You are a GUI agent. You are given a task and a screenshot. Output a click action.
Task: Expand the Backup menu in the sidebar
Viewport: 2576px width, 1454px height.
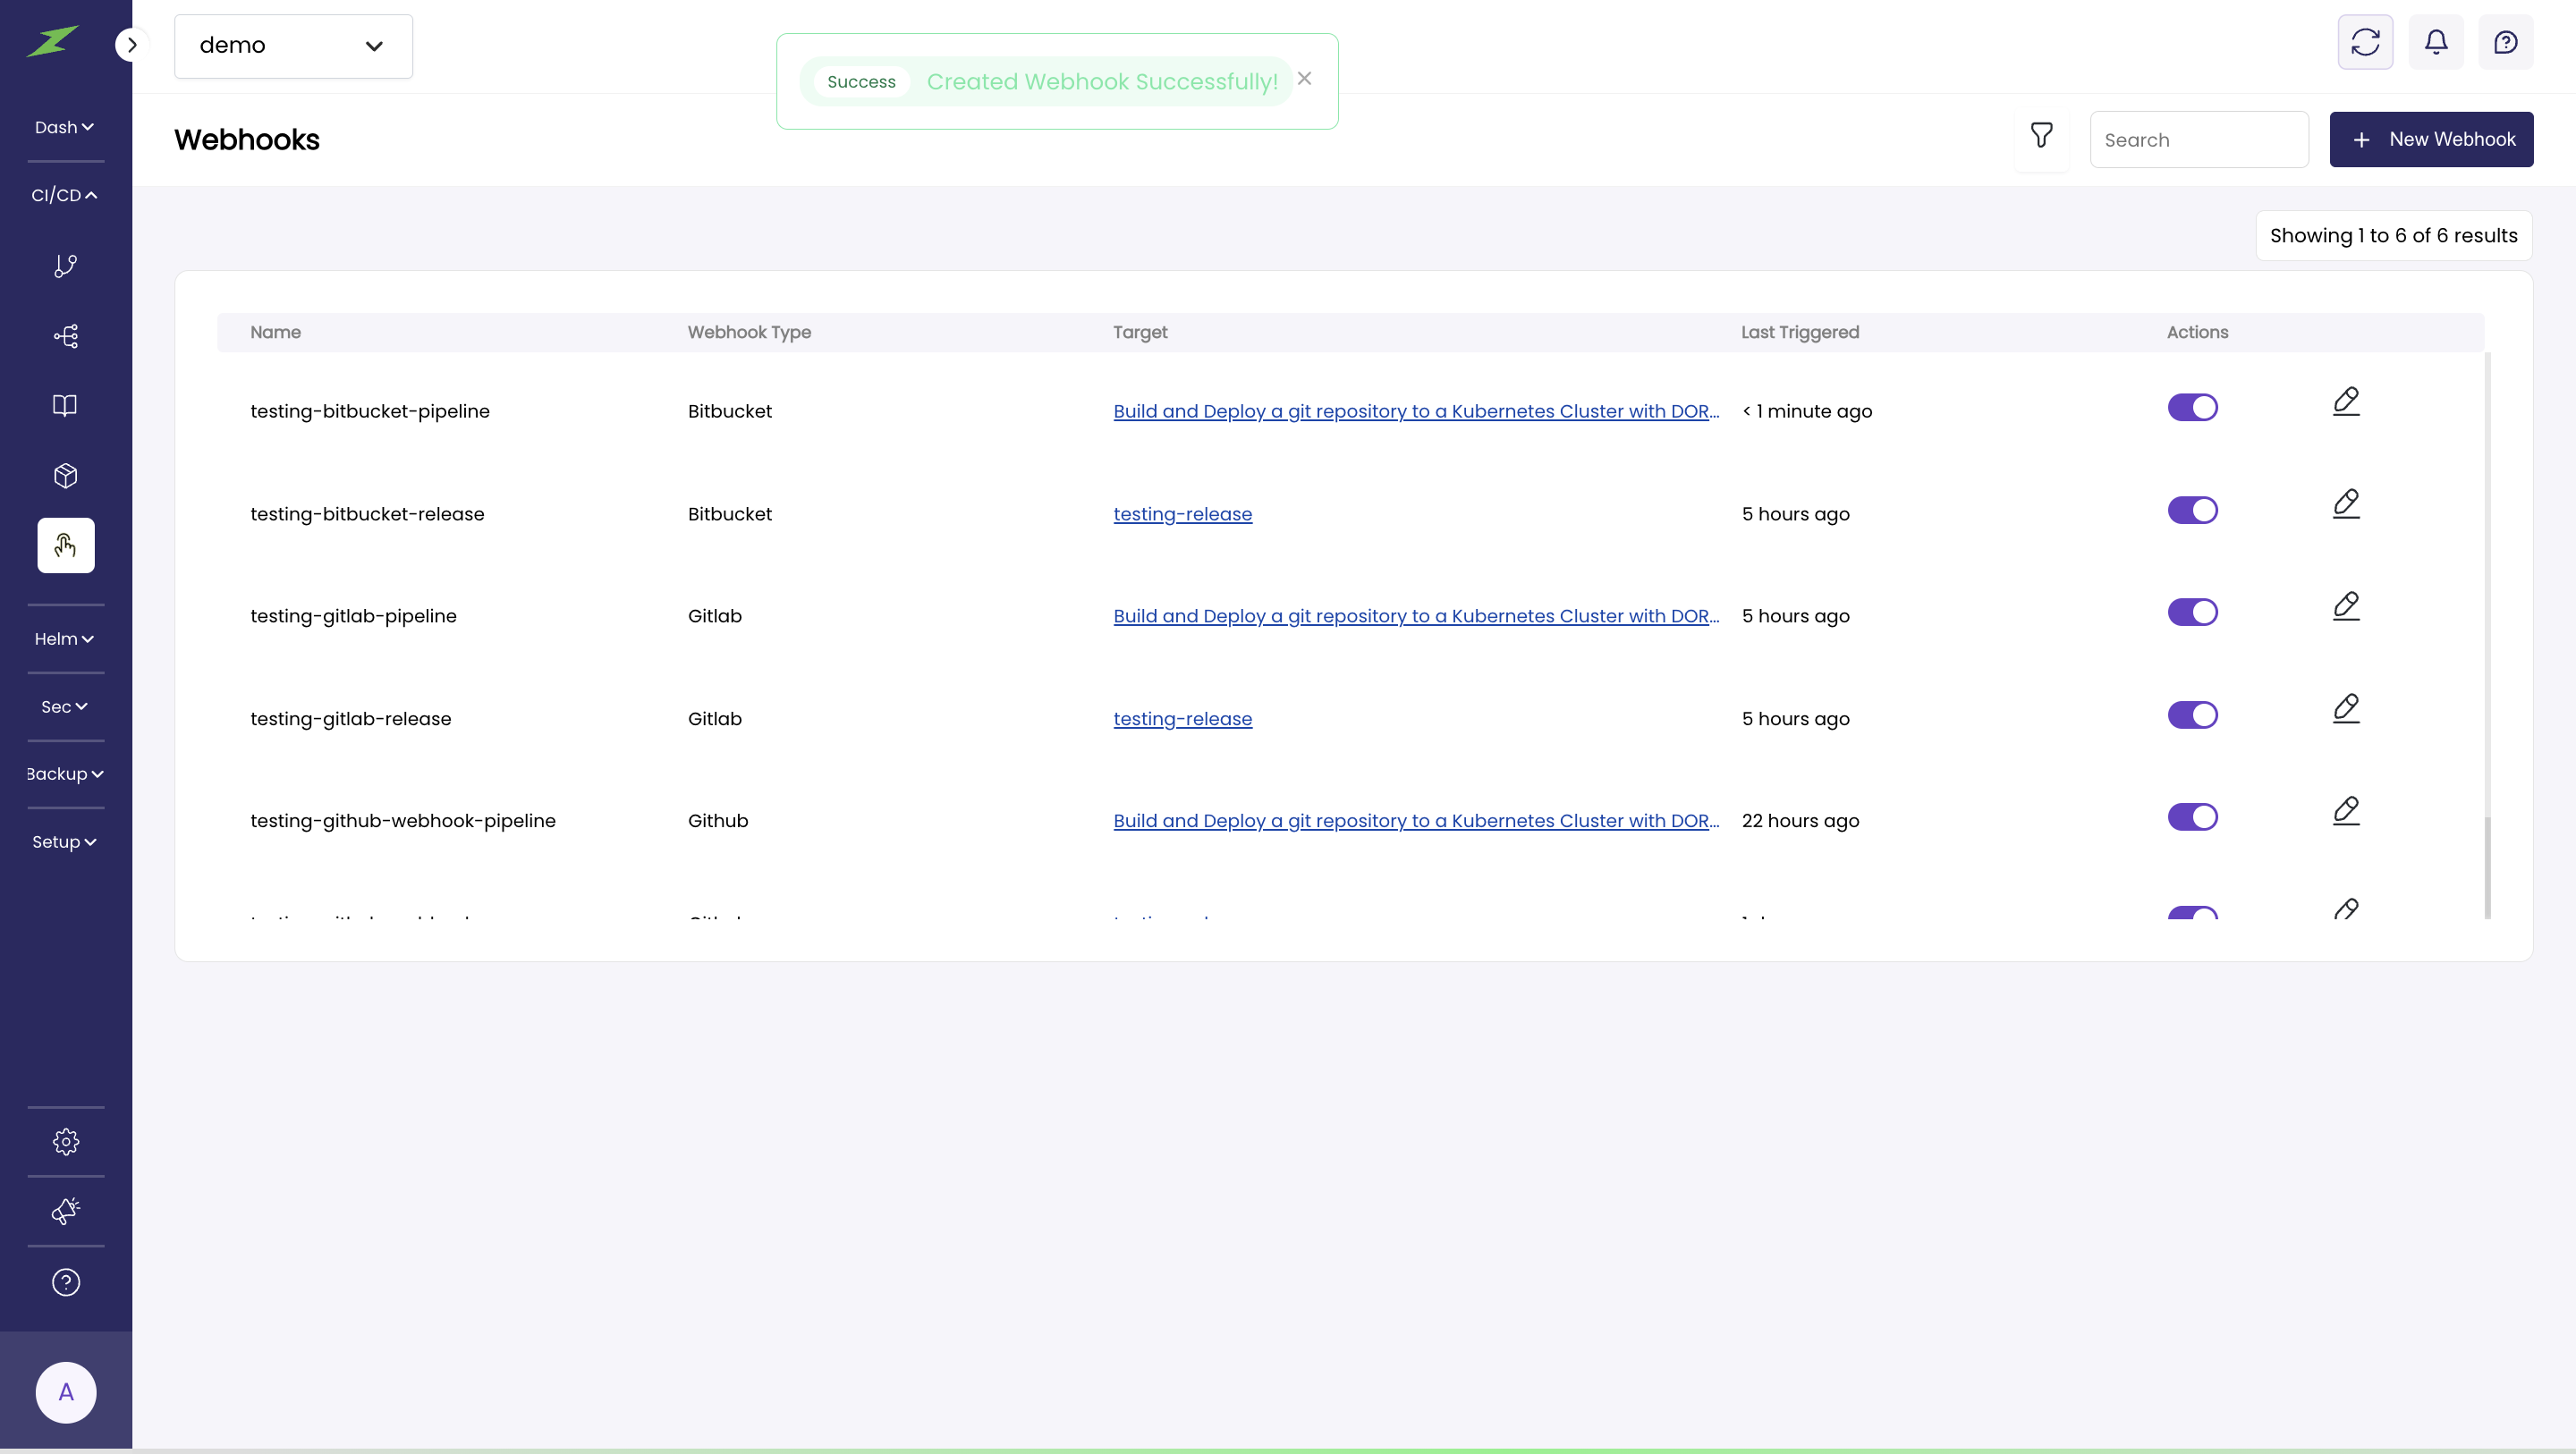coord(64,774)
